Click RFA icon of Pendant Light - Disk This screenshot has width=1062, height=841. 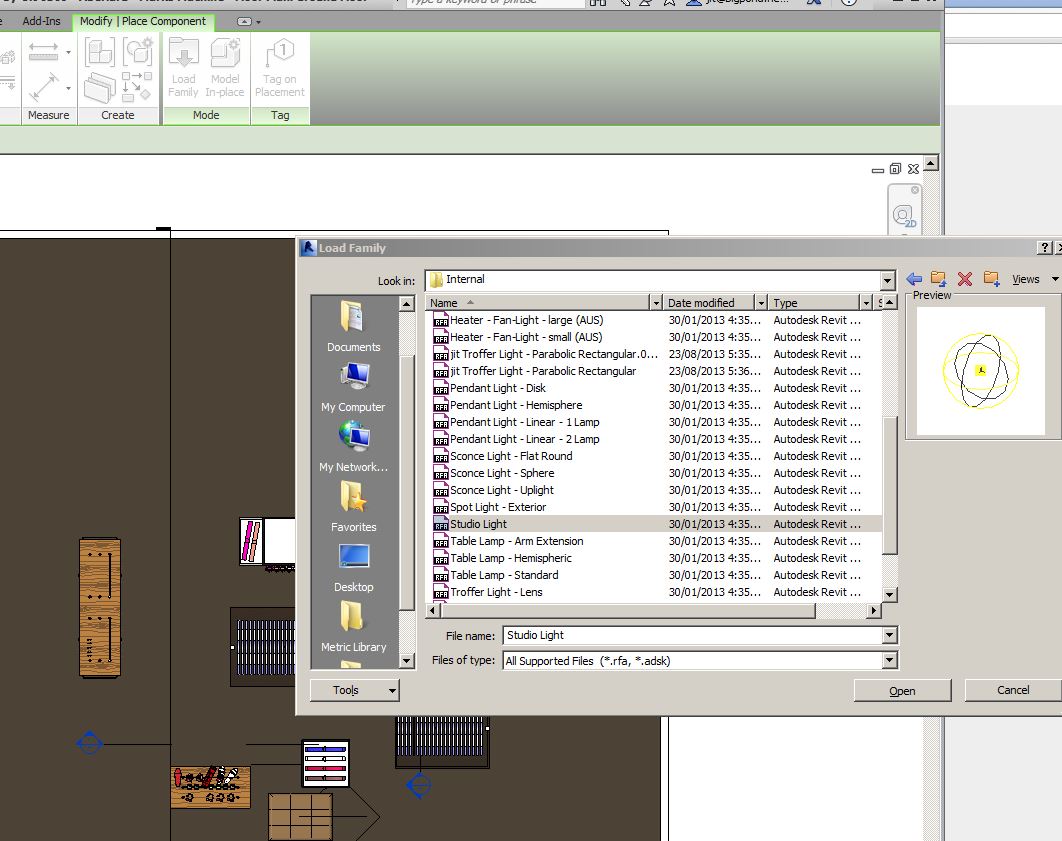pyautogui.click(x=441, y=387)
